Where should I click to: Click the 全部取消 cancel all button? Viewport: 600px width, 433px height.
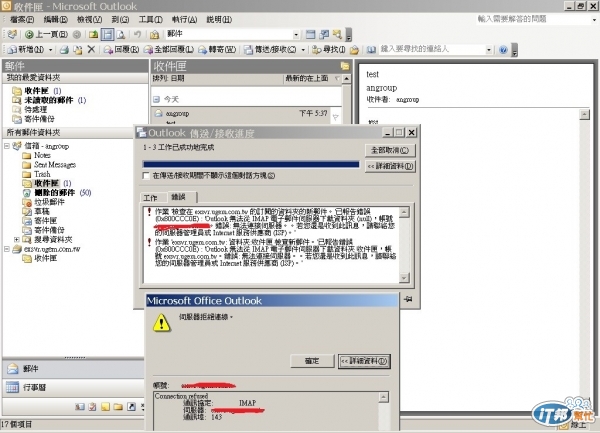pyautogui.click(x=390, y=150)
